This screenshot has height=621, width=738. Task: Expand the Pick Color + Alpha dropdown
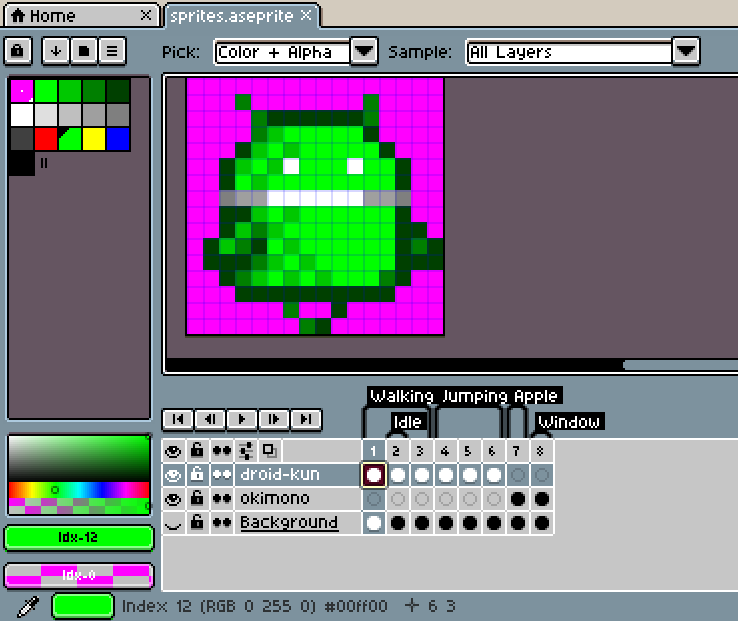click(x=364, y=52)
